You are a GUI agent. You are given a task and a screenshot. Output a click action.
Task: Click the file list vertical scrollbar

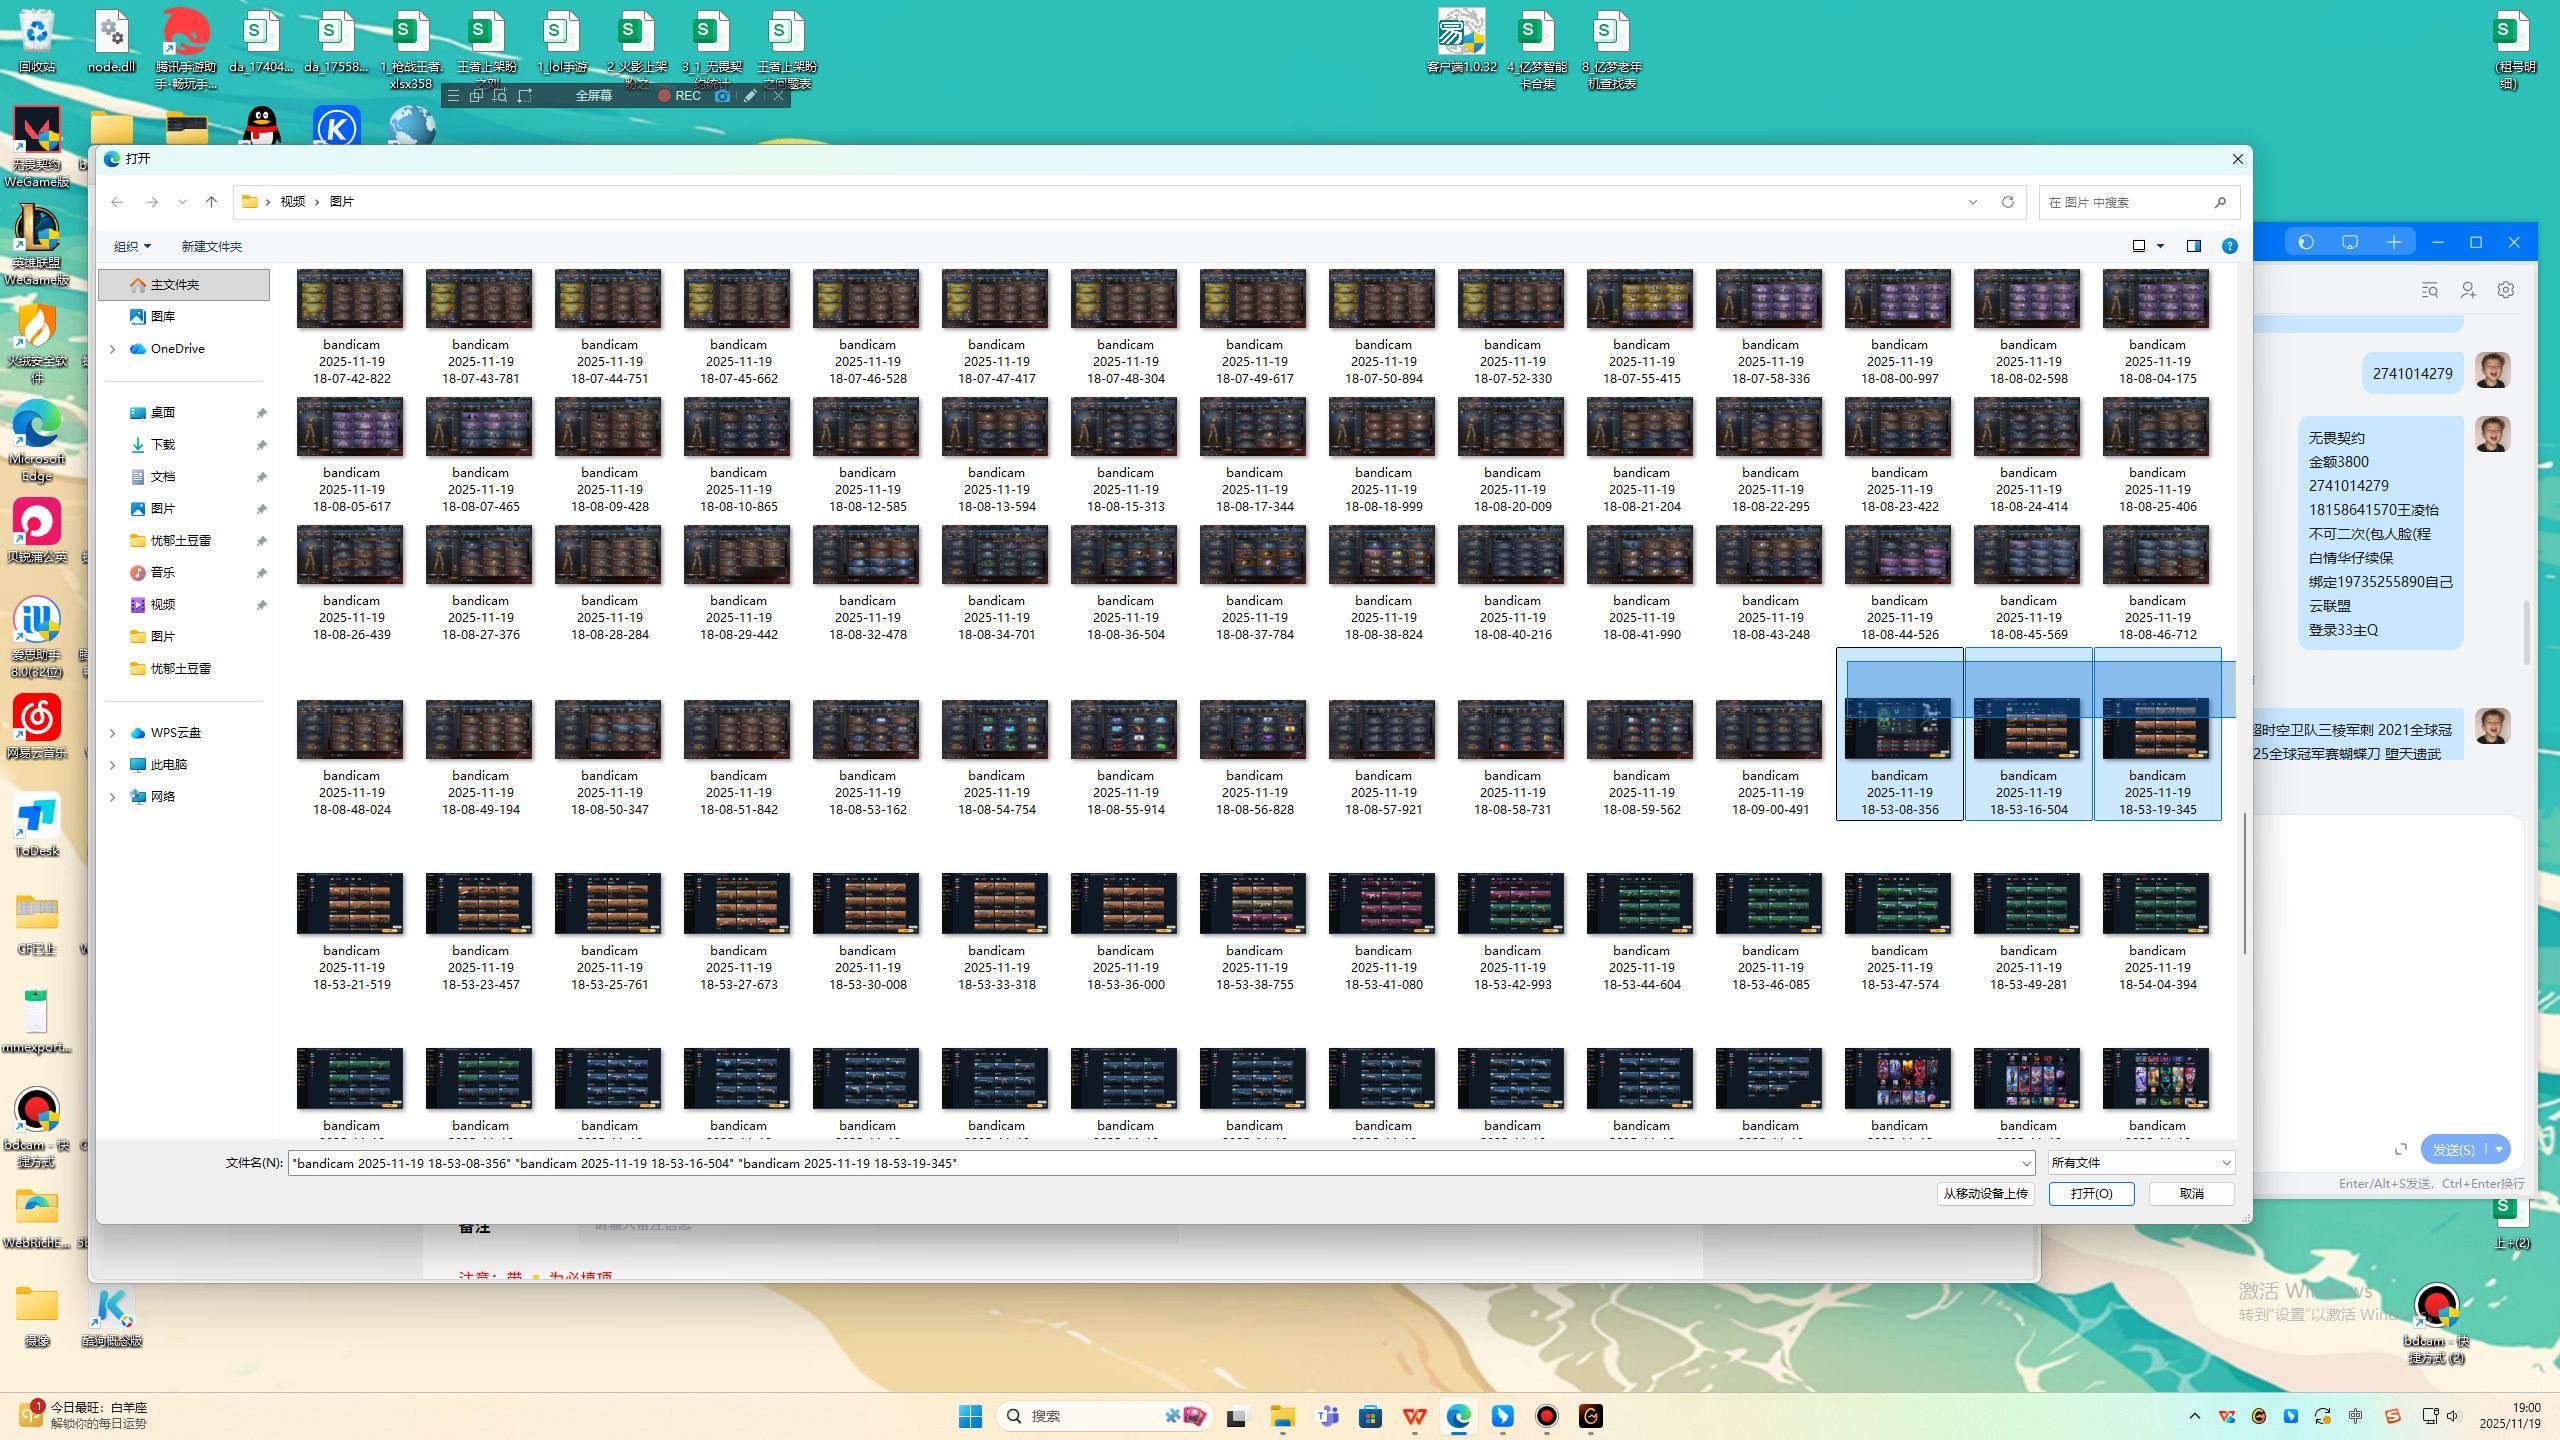tap(2244, 880)
